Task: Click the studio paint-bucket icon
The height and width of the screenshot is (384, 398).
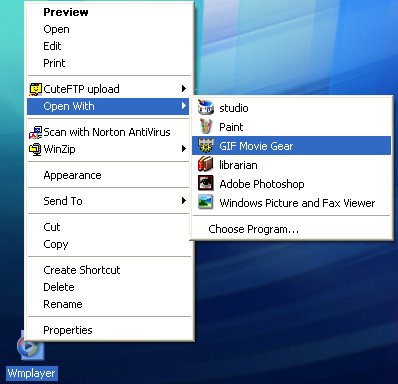Action: [x=205, y=108]
